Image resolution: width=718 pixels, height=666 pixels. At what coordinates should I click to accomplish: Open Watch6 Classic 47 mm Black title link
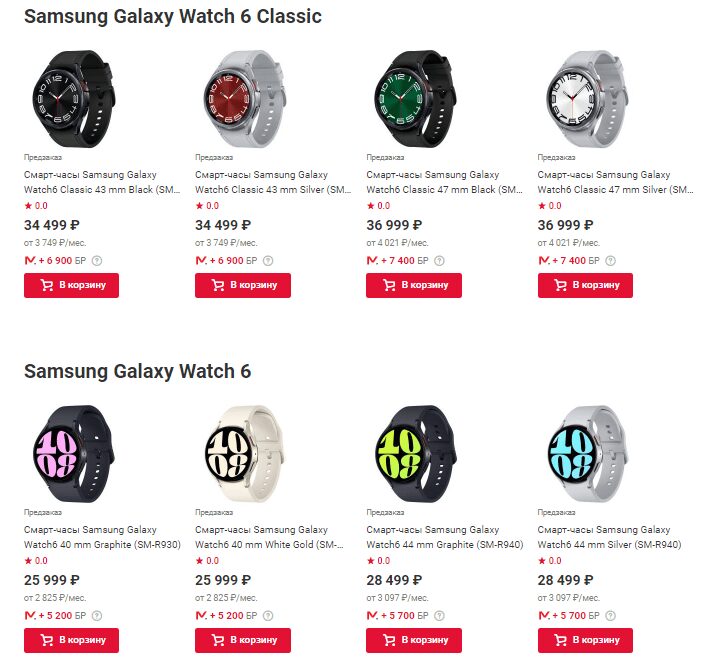click(443, 182)
